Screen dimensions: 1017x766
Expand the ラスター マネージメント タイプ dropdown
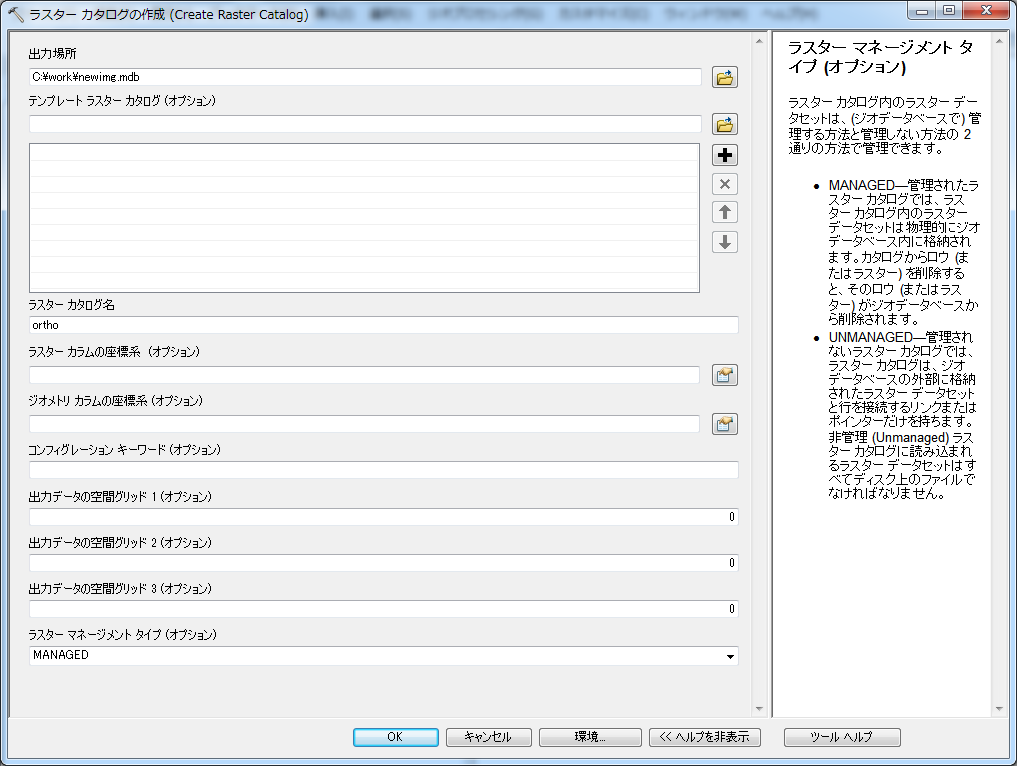(731, 657)
